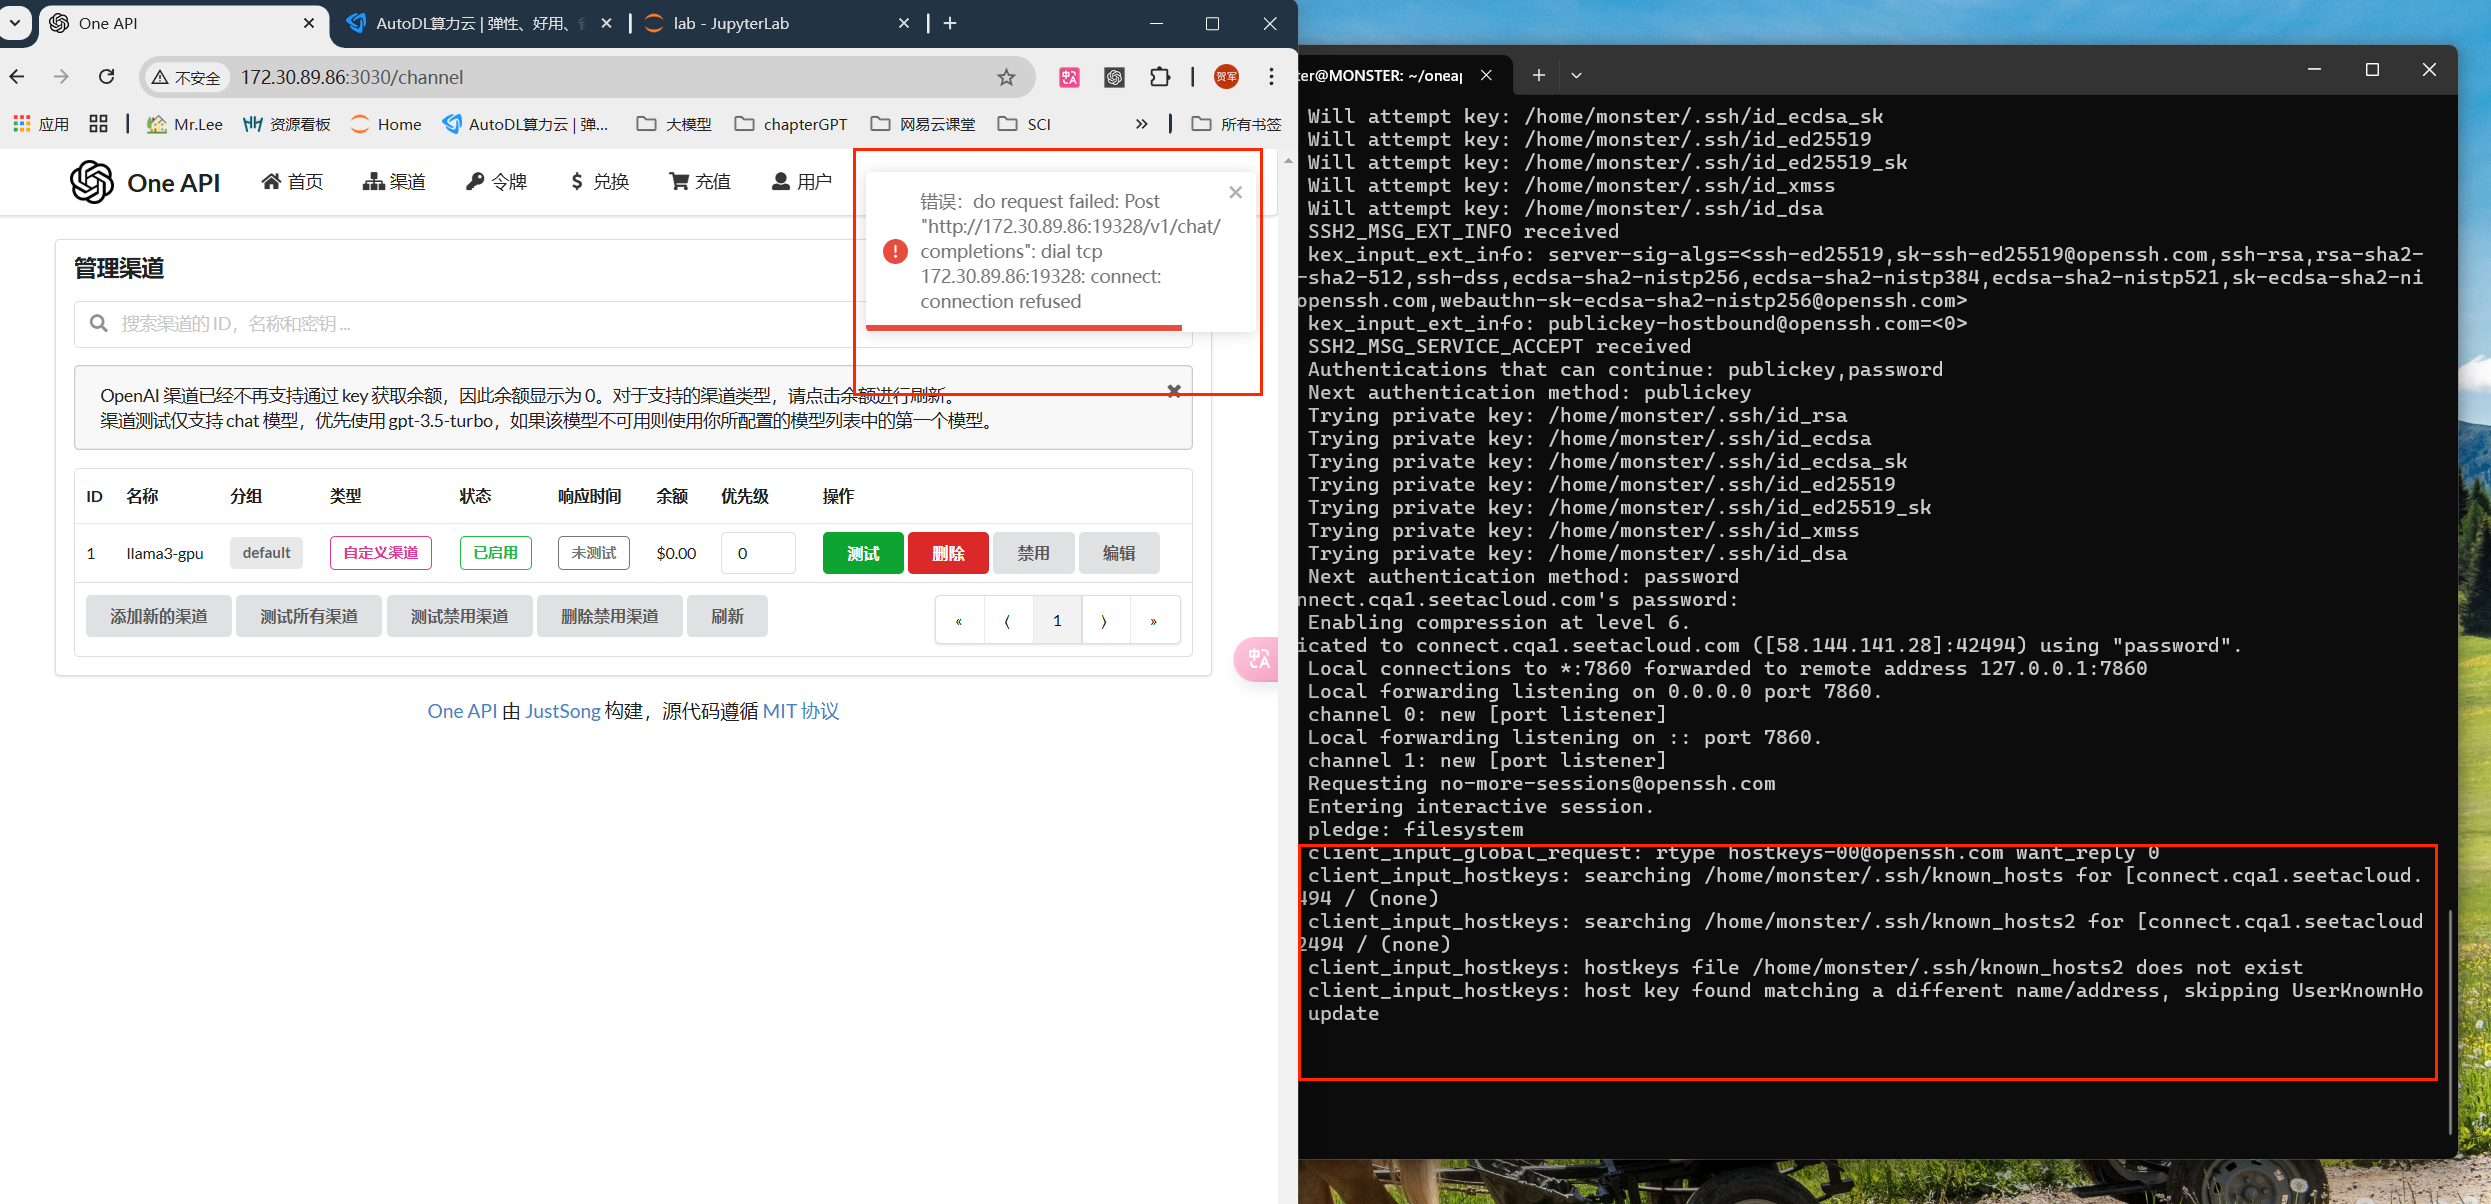2491x1204 pixels.
Task: Open the JustSong footer link
Action: 562,711
